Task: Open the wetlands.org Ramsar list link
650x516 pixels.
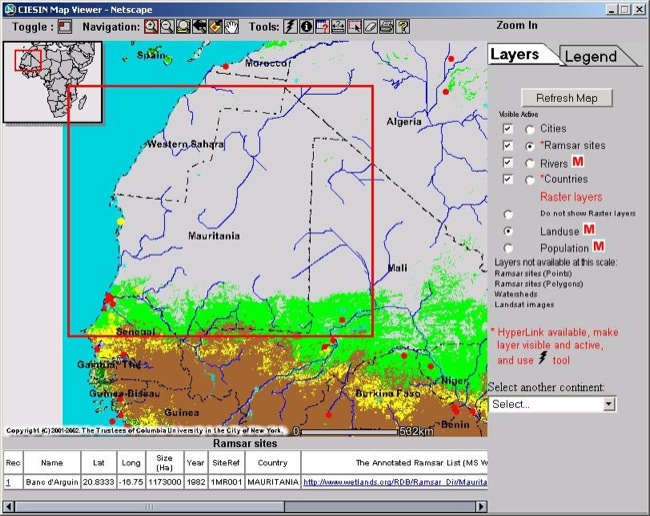Action: (x=396, y=482)
